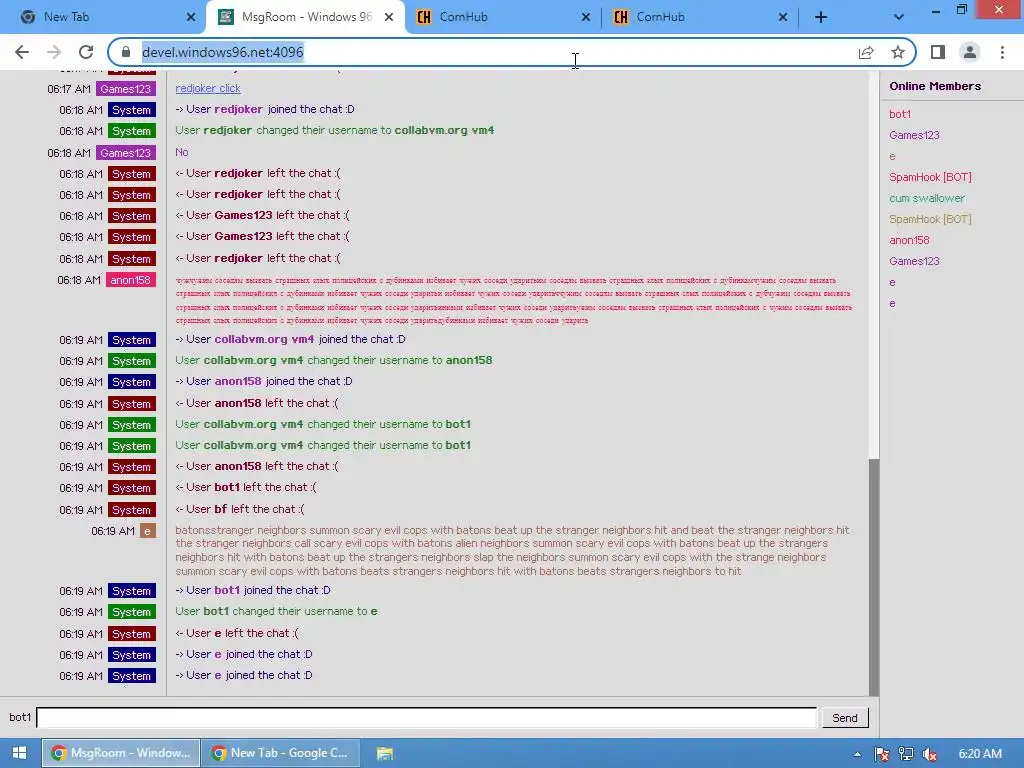Open the Chrome three-dot menu
The image size is (1024, 768).
1002,52
